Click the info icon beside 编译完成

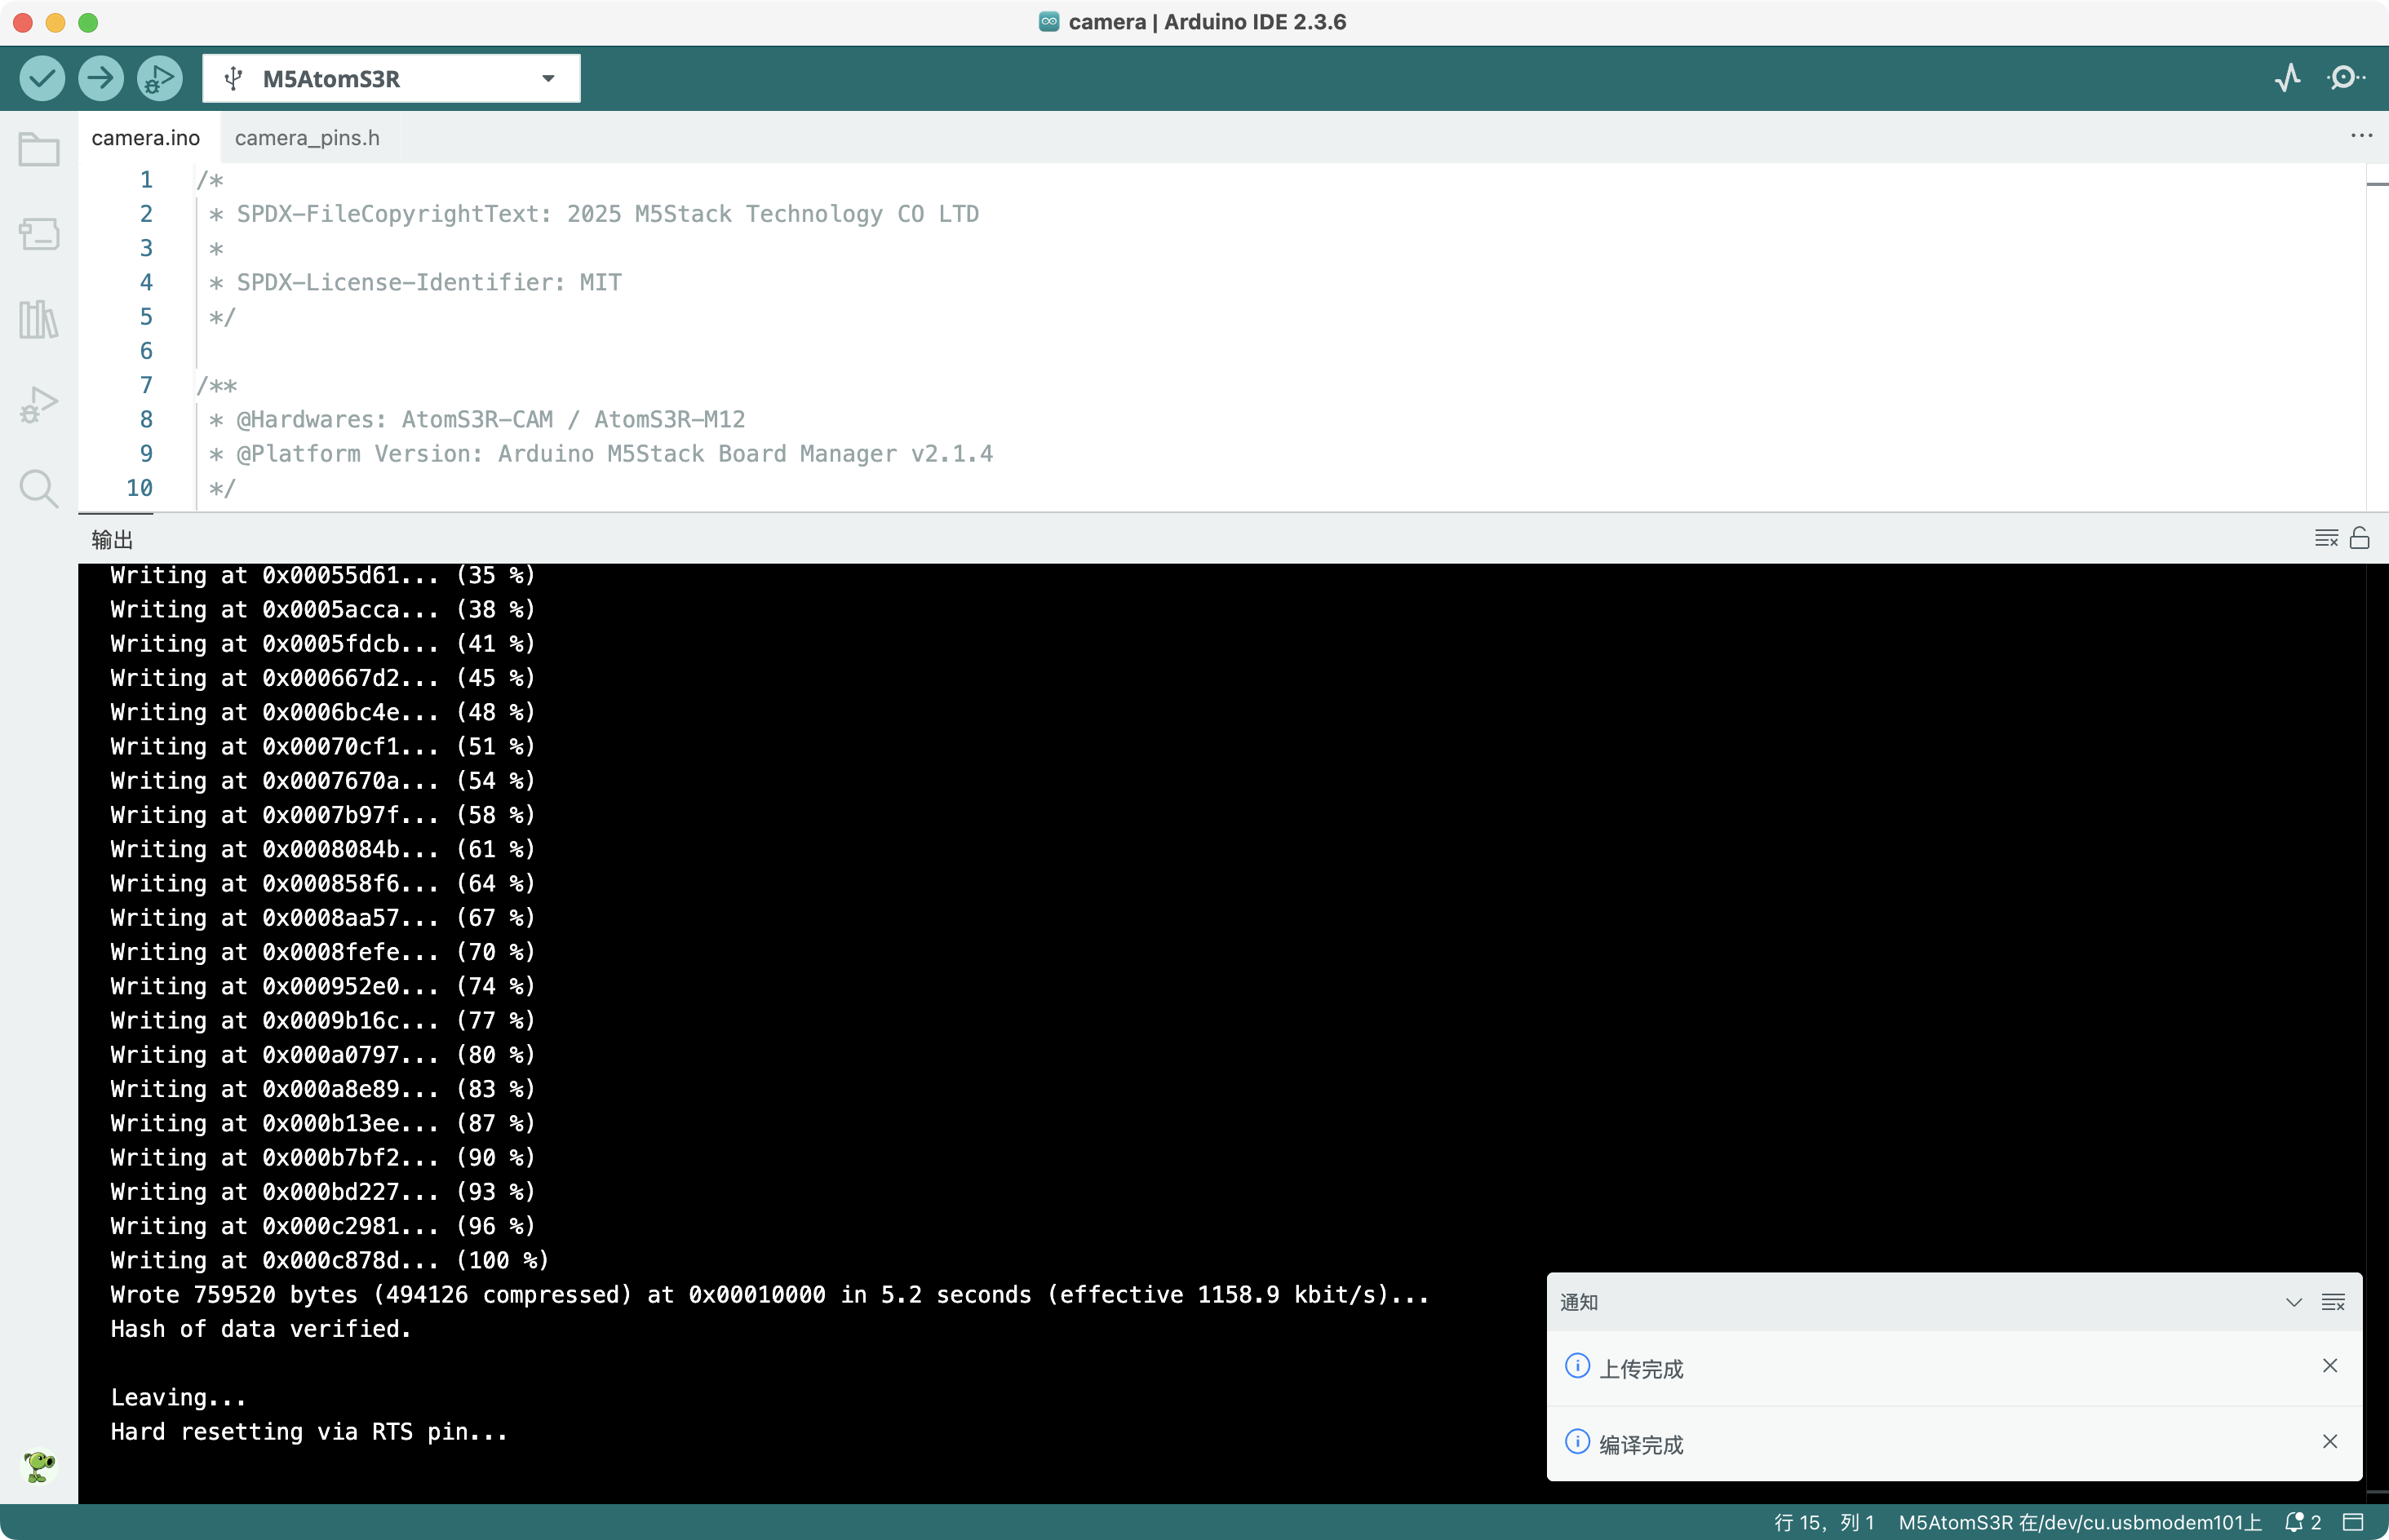click(x=1577, y=1441)
